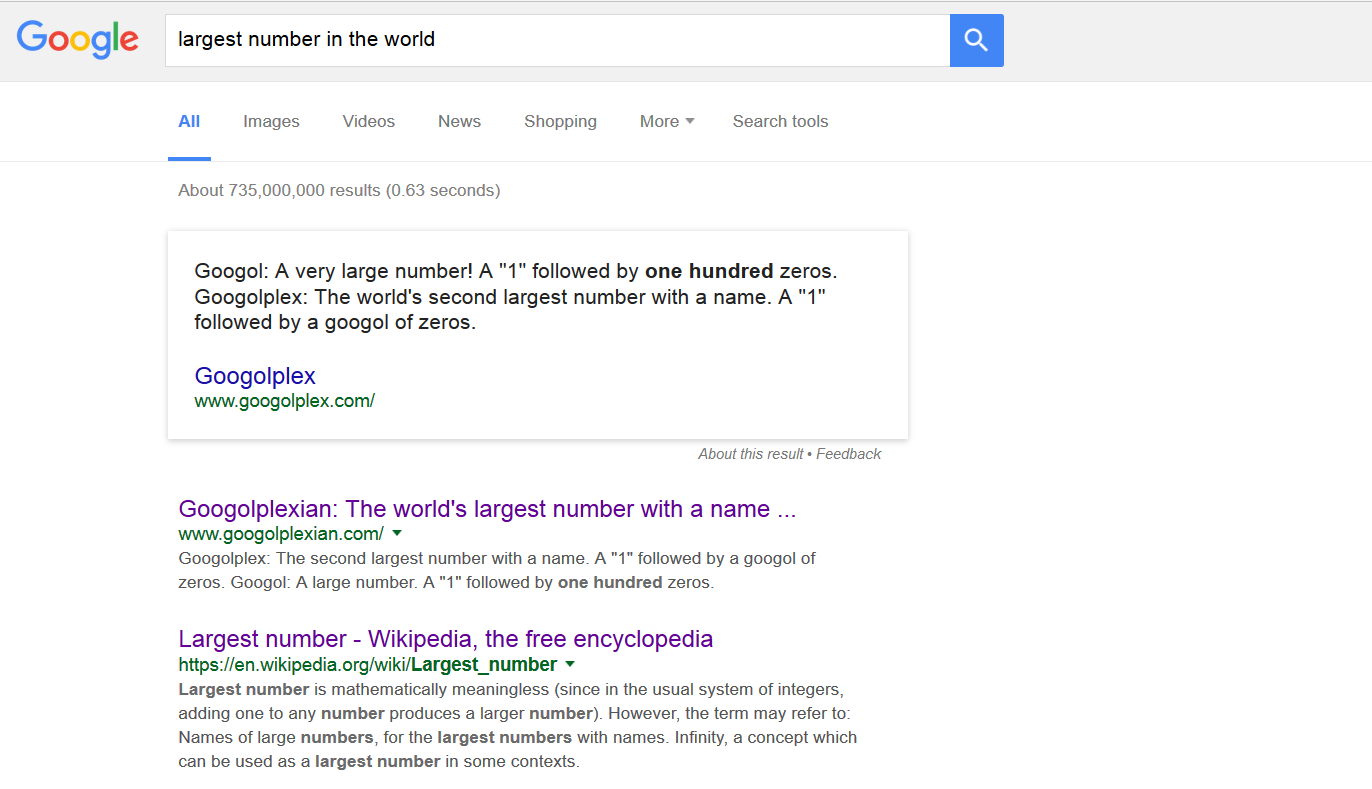Go to the News tab
The image size is (1372, 789).
[459, 121]
